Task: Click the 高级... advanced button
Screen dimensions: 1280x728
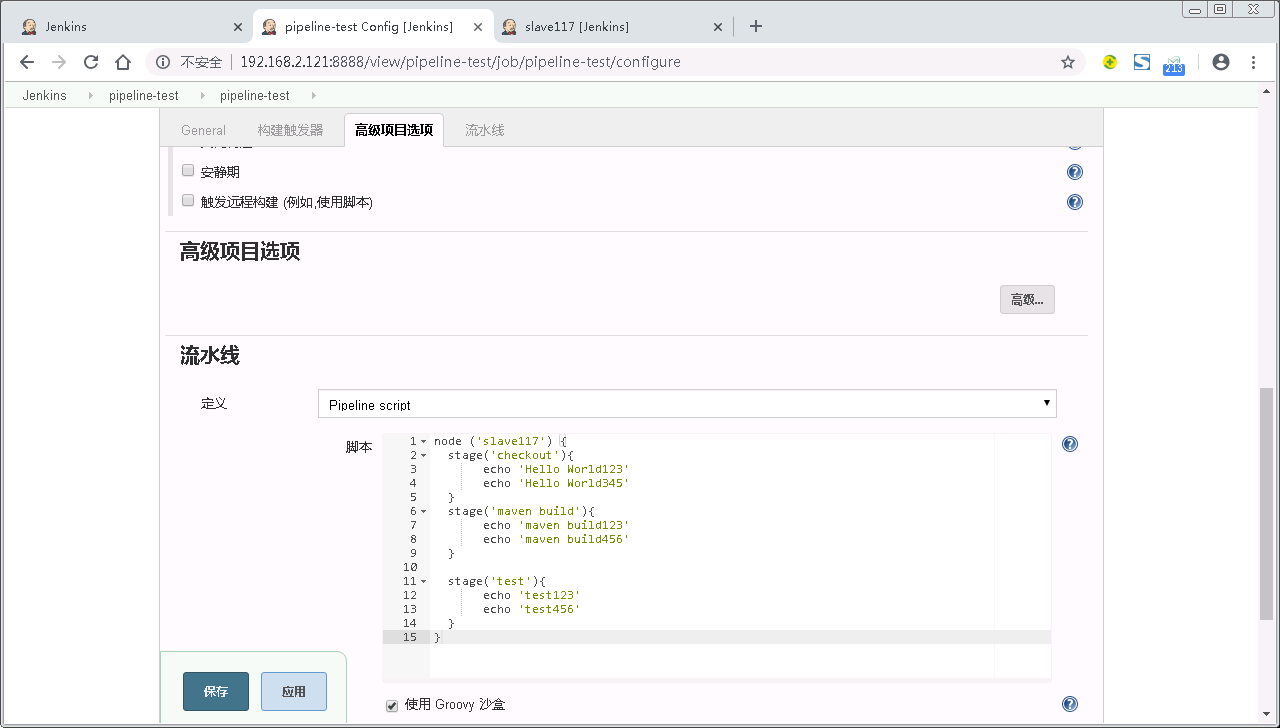Action: tap(1027, 300)
